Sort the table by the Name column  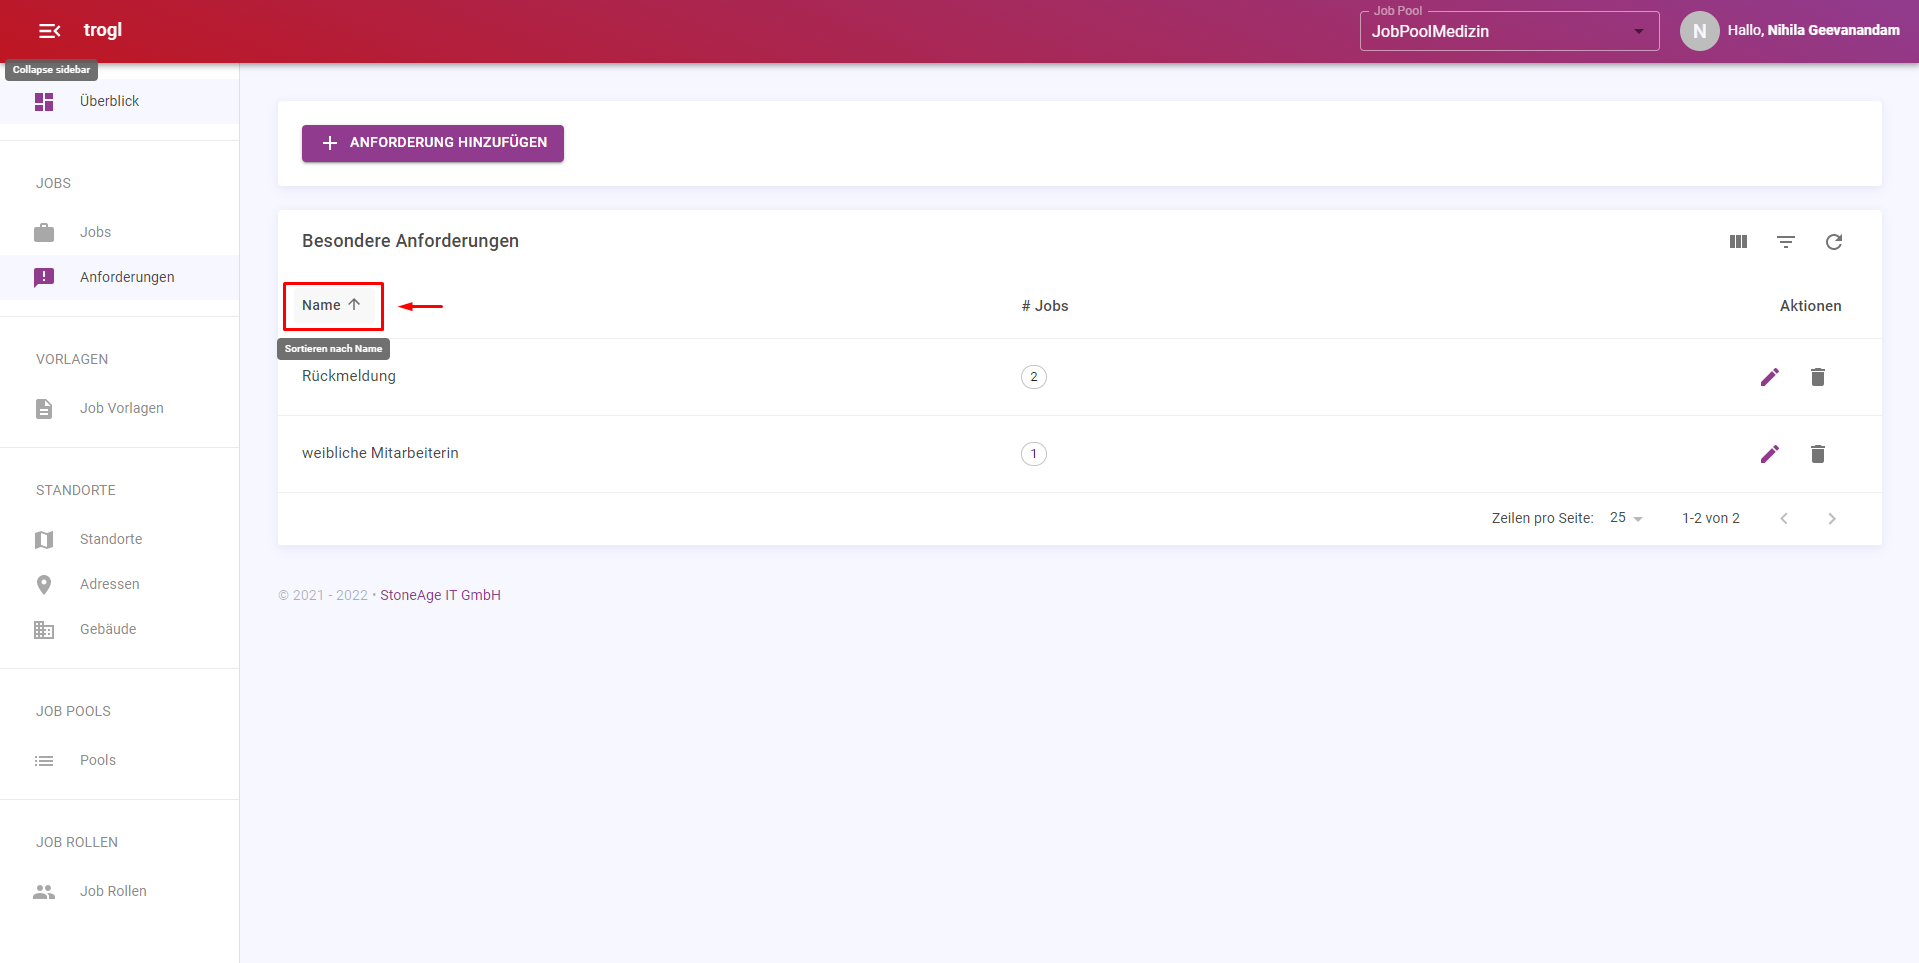click(331, 306)
